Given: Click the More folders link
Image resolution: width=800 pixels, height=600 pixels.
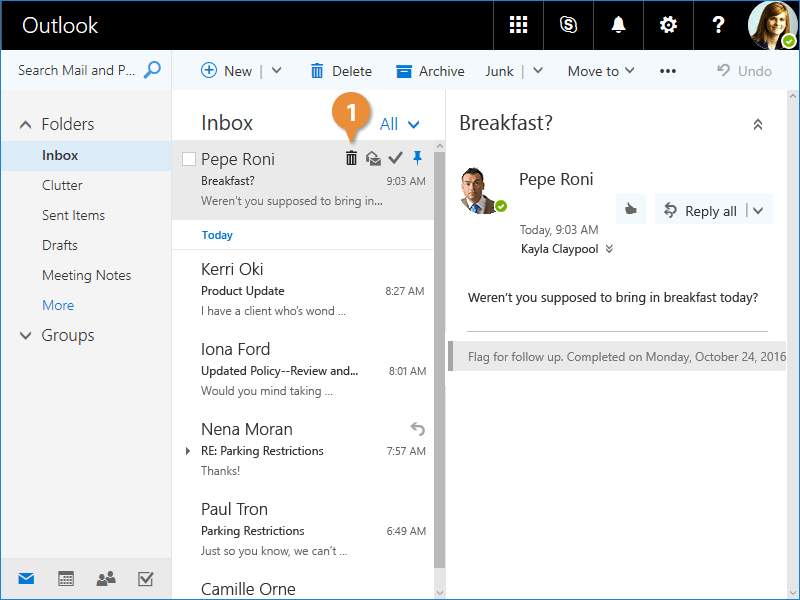Looking at the screenshot, I should tap(58, 305).
